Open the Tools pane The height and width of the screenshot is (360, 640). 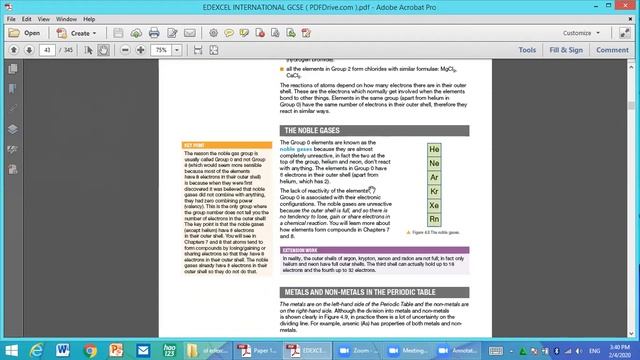[x=527, y=50]
